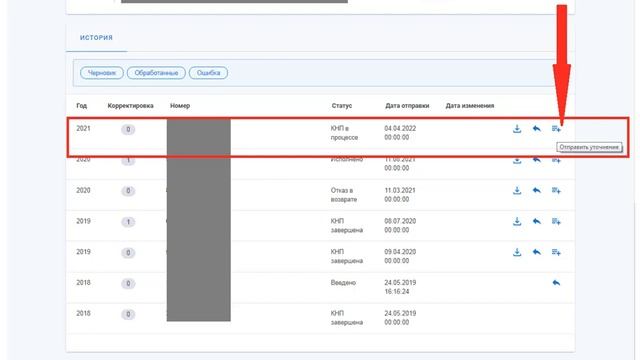Click year 2020 in Отказ в возврате row

click(x=83, y=191)
